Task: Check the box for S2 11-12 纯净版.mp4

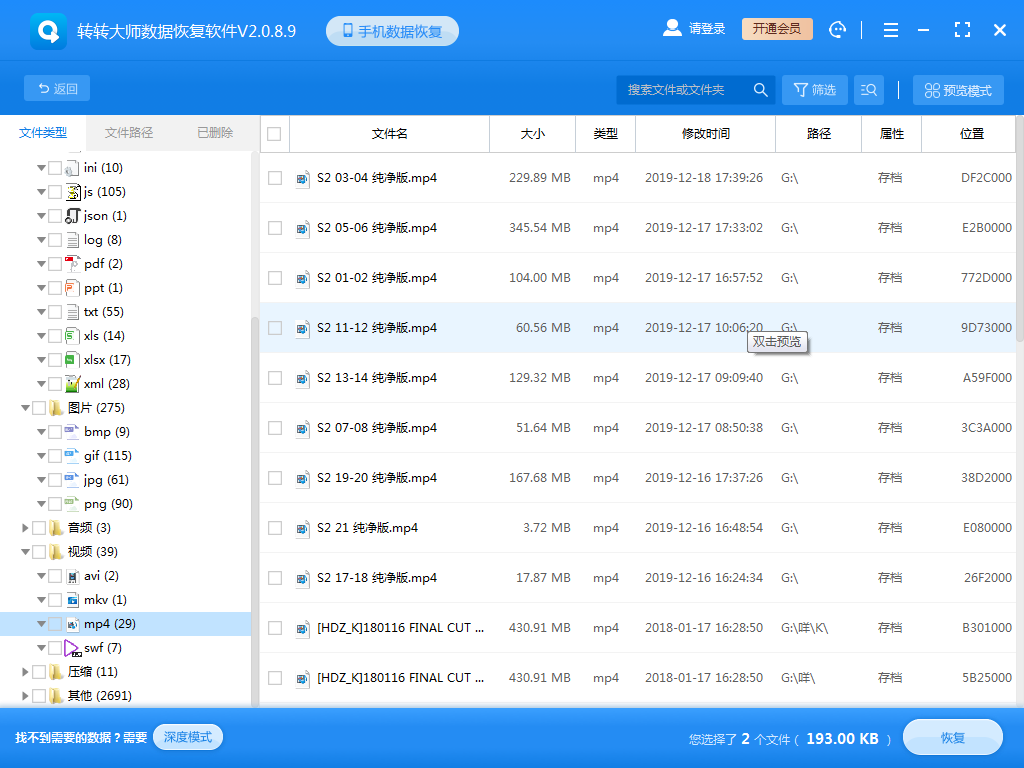Action: [x=275, y=328]
